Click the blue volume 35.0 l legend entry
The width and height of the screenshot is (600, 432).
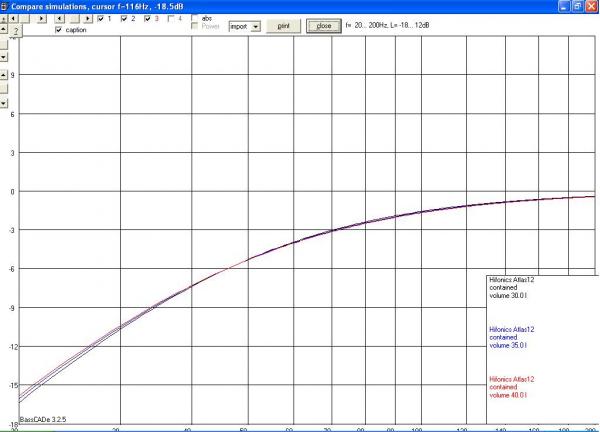point(515,337)
